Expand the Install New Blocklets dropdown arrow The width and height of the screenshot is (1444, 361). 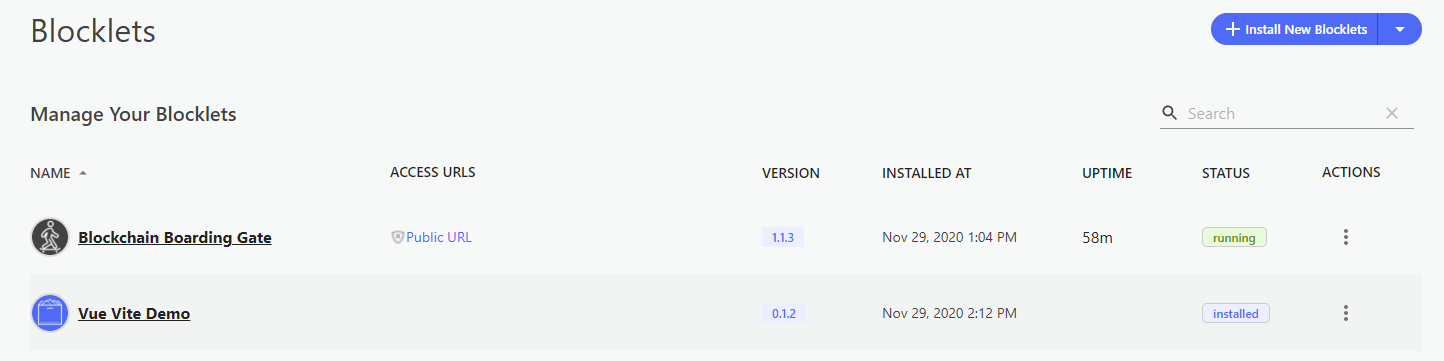point(1400,30)
